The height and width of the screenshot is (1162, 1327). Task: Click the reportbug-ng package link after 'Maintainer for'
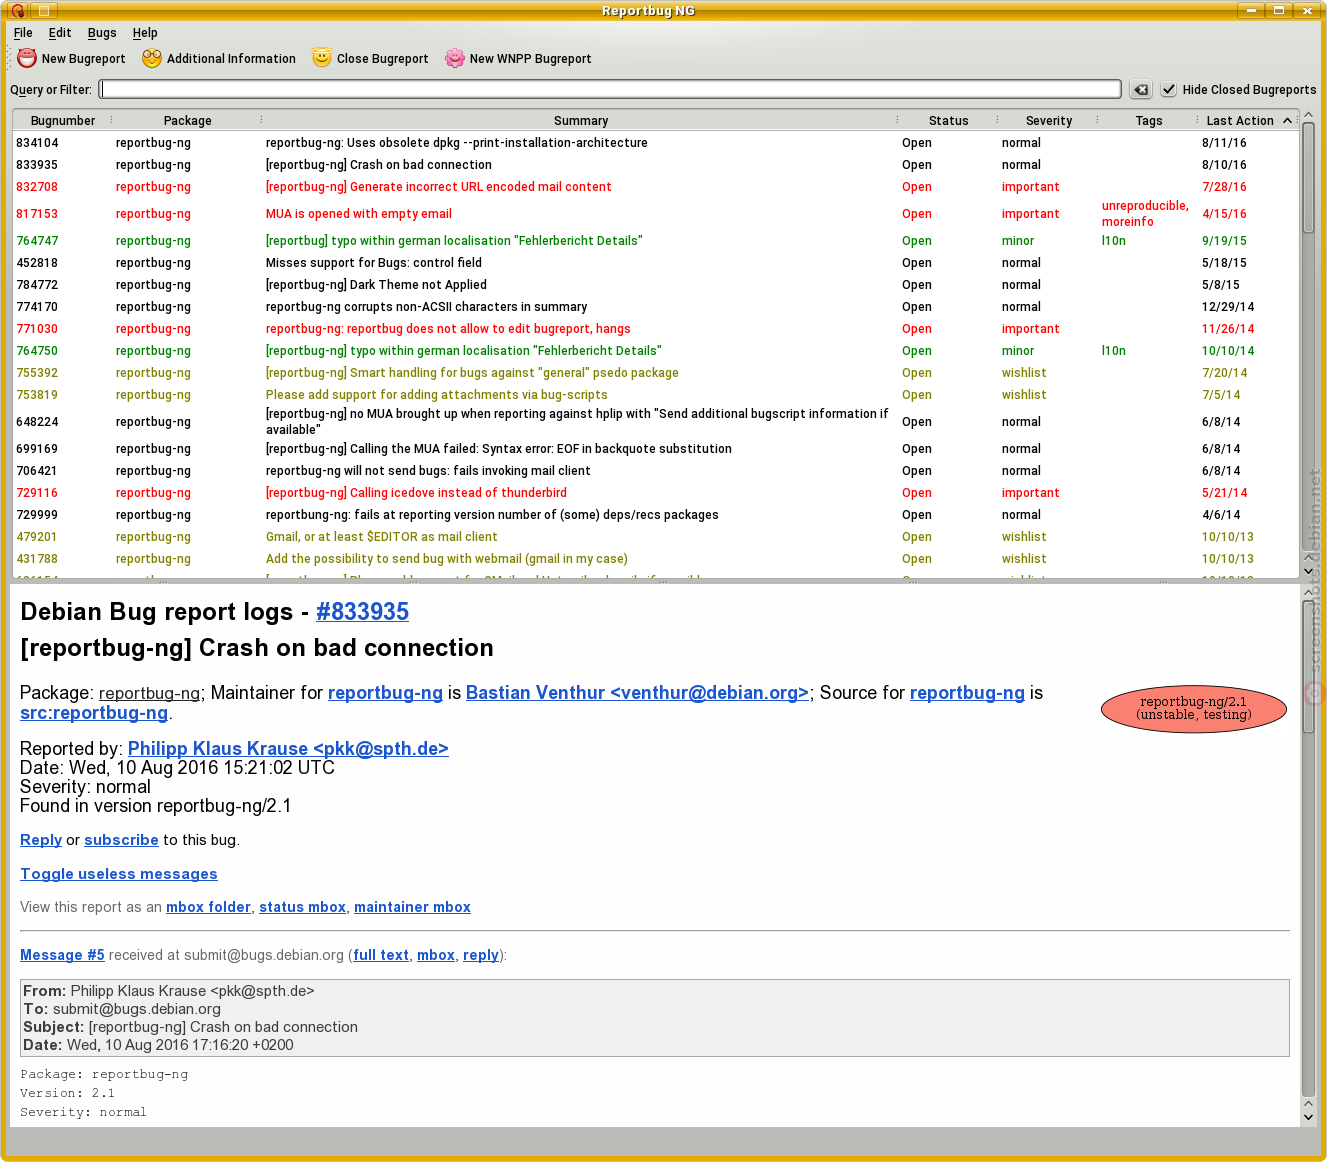385,693
